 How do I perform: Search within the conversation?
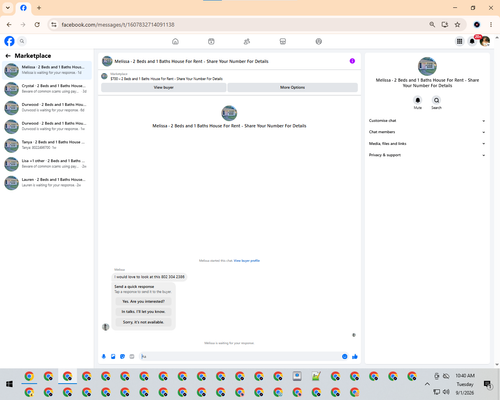tap(436, 100)
